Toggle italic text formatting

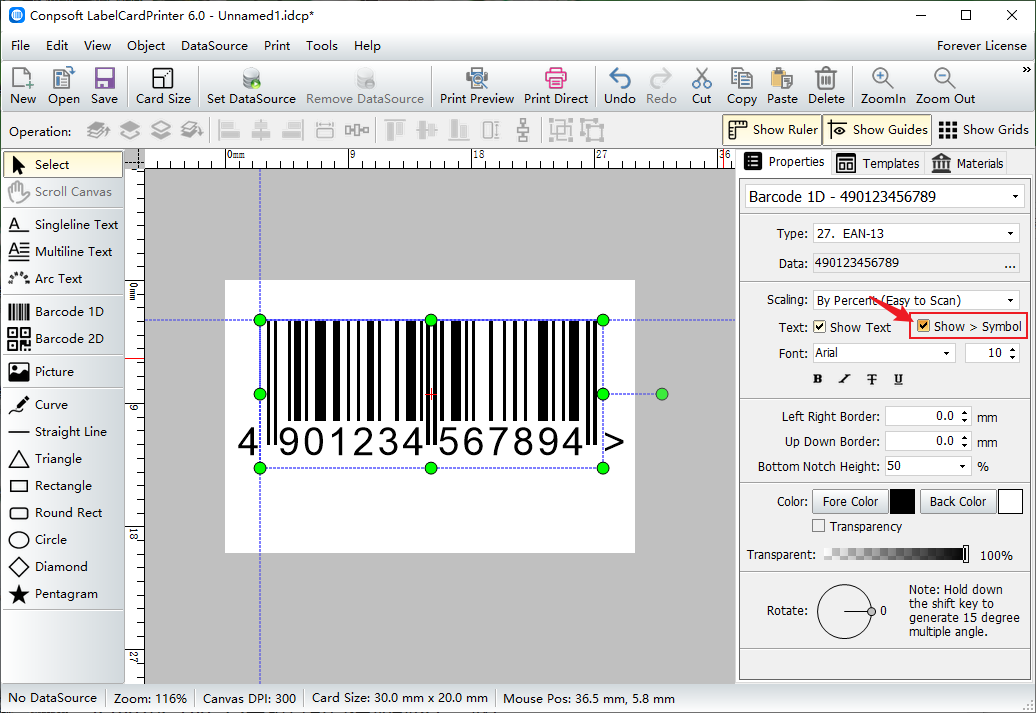845,379
